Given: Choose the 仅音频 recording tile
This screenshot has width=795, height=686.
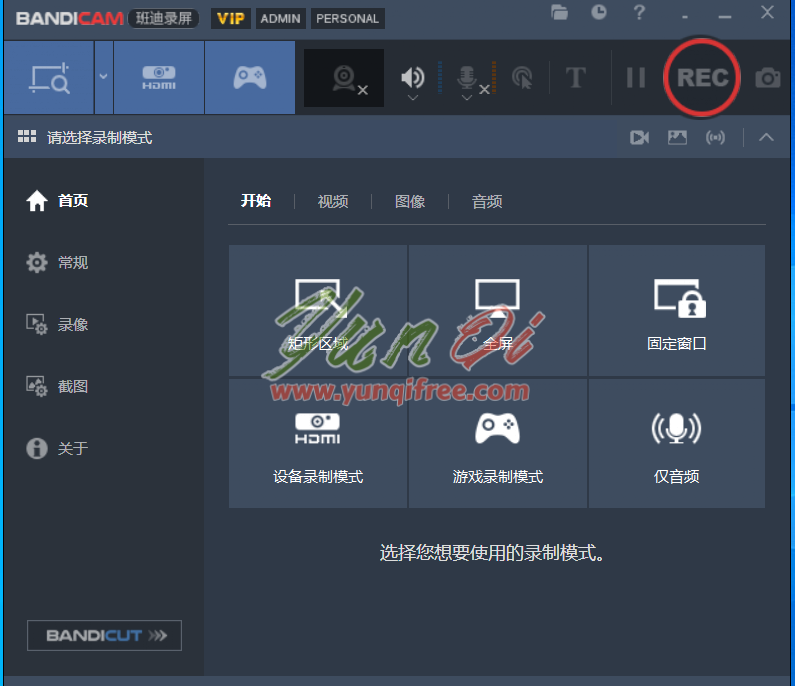Looking at the screenshot, I should (x=677, y=443).
